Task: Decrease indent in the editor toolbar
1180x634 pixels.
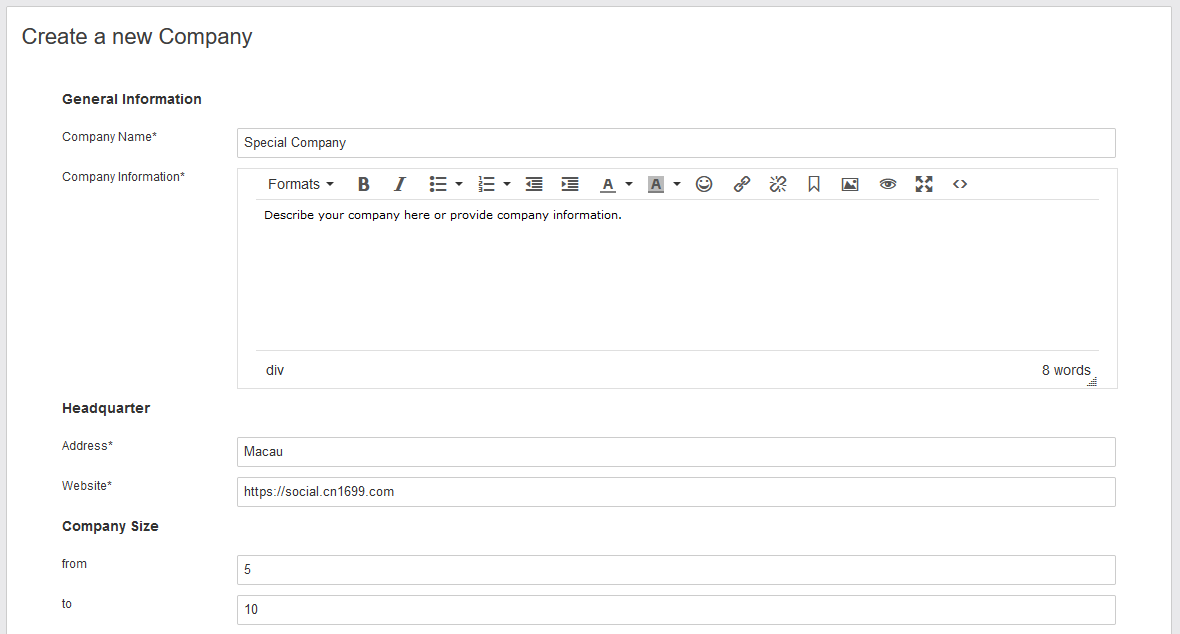Action: pos(534,184)
